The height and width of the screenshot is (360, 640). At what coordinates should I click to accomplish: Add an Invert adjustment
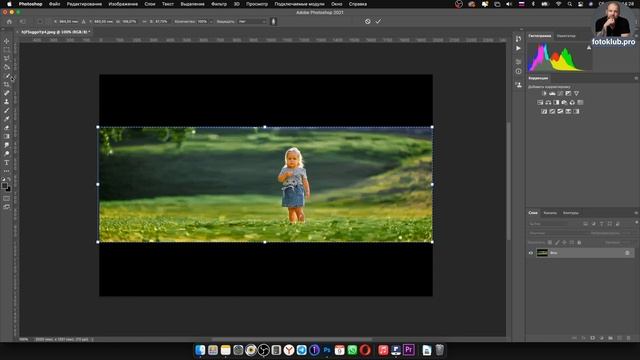click(x=544, y=111)
